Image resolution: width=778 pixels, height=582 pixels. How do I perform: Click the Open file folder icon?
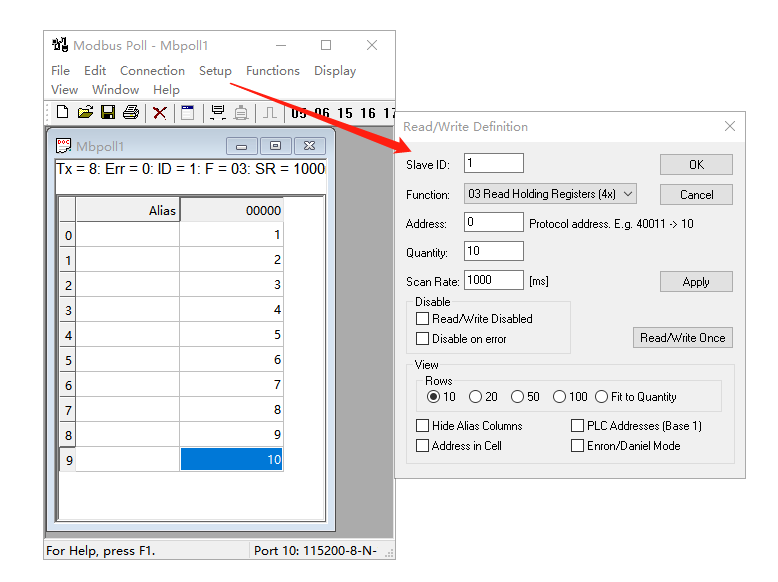(85, 112)
